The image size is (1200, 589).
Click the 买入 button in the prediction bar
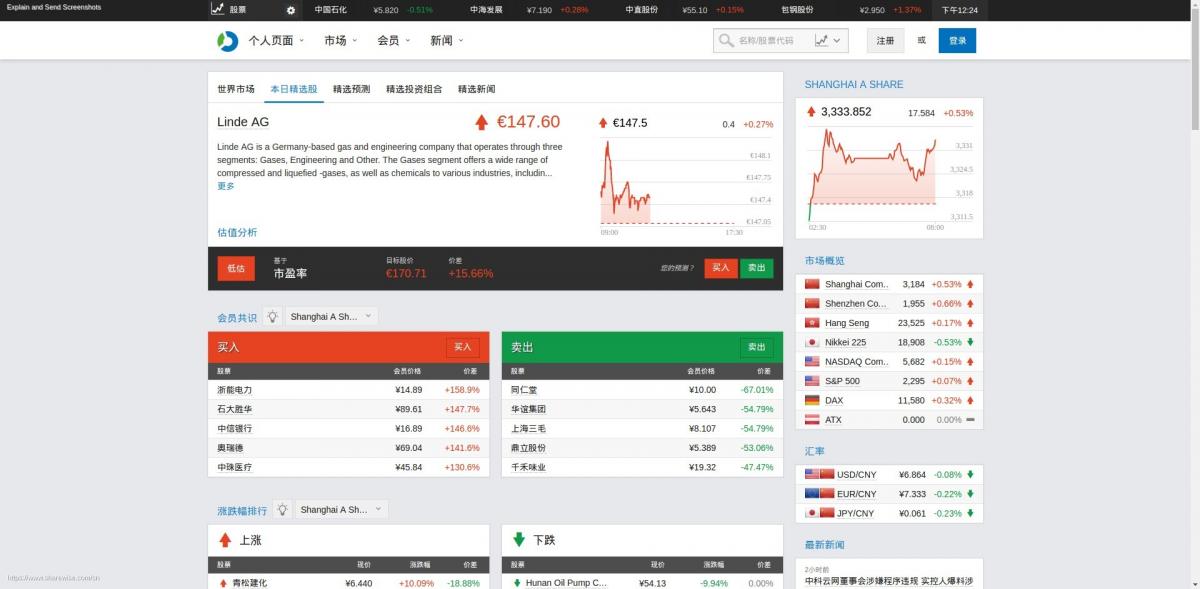coord(721,268)
